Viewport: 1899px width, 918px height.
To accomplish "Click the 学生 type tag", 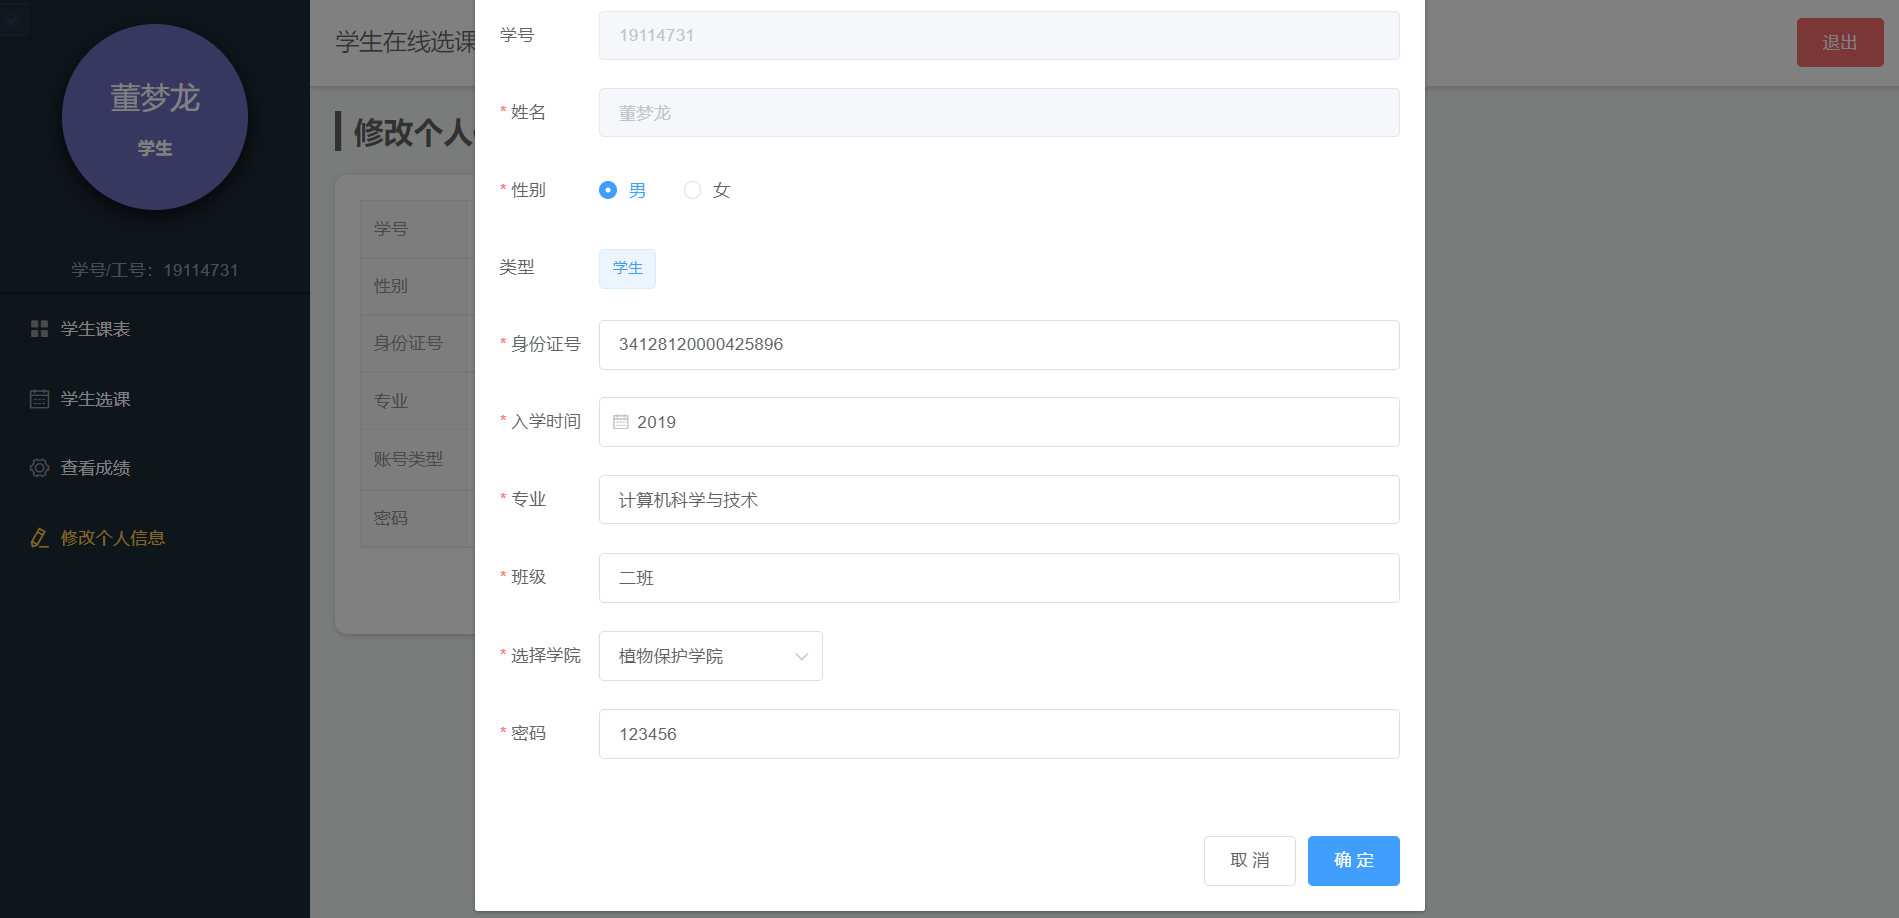I will point(627,269).
